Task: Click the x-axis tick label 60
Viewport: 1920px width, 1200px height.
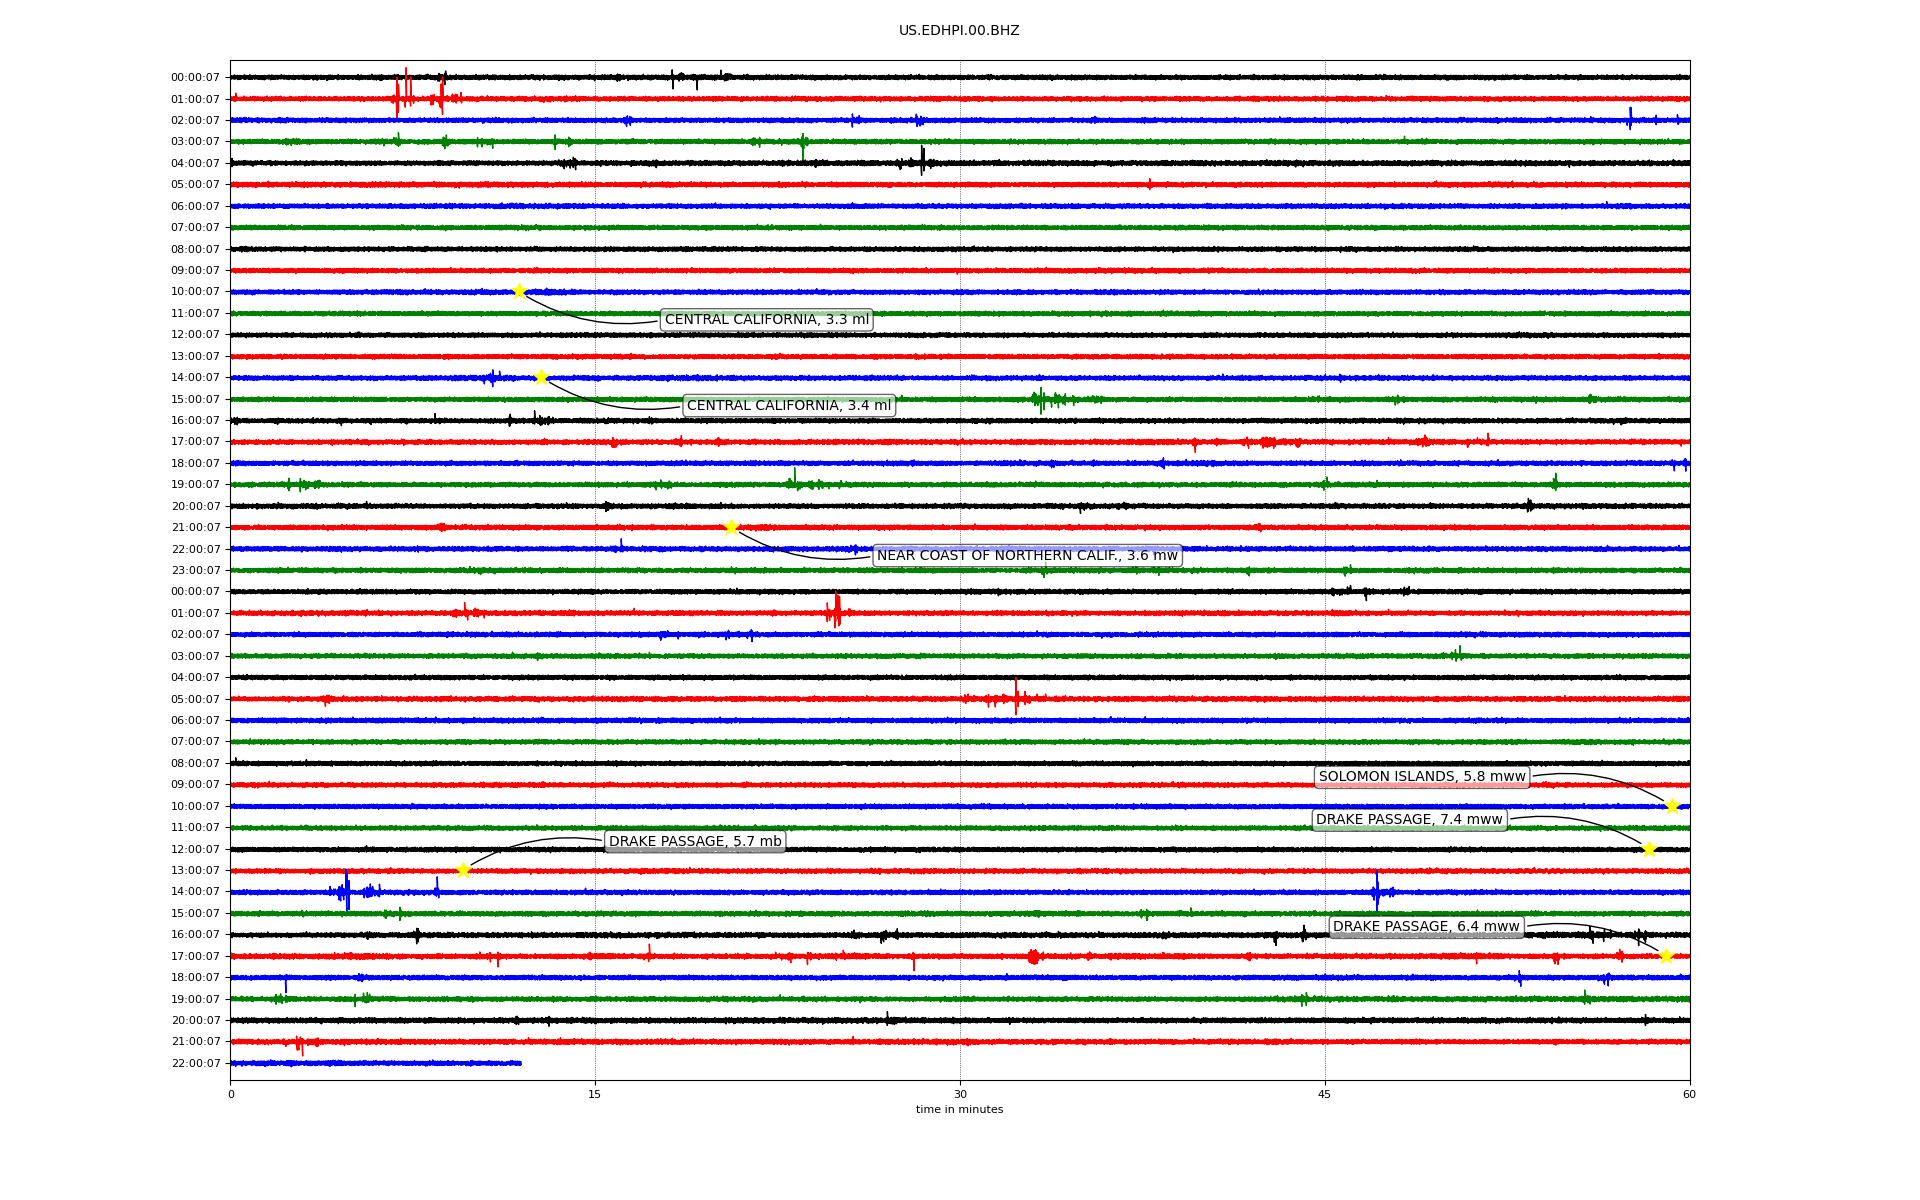Action: point(1689,1094)
